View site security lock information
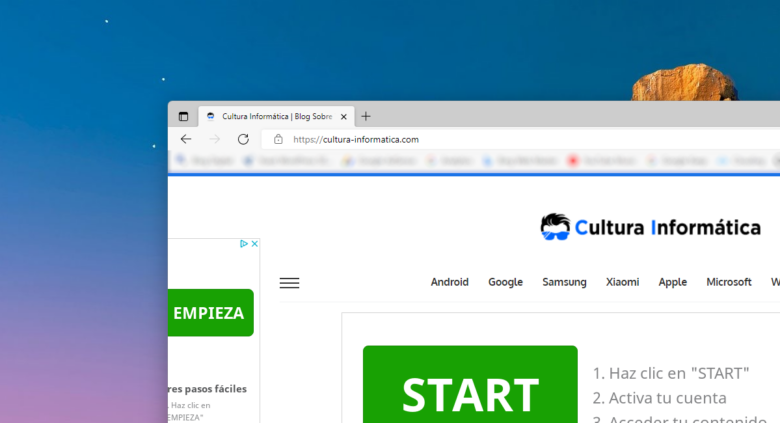This screenshot has width=780, height=423. tap(278, 139)
